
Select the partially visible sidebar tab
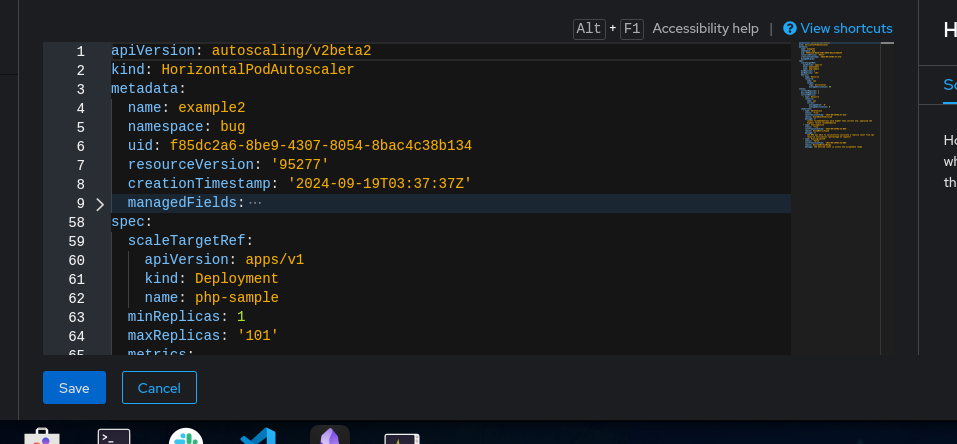pyautogui.click(x=949, y=86)
